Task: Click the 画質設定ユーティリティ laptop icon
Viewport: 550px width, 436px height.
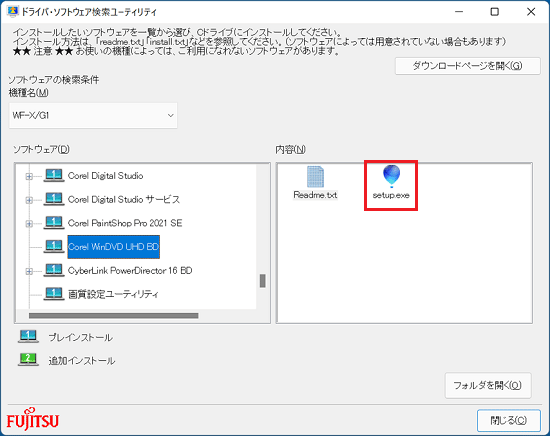Action: click(x=54, y=294)
